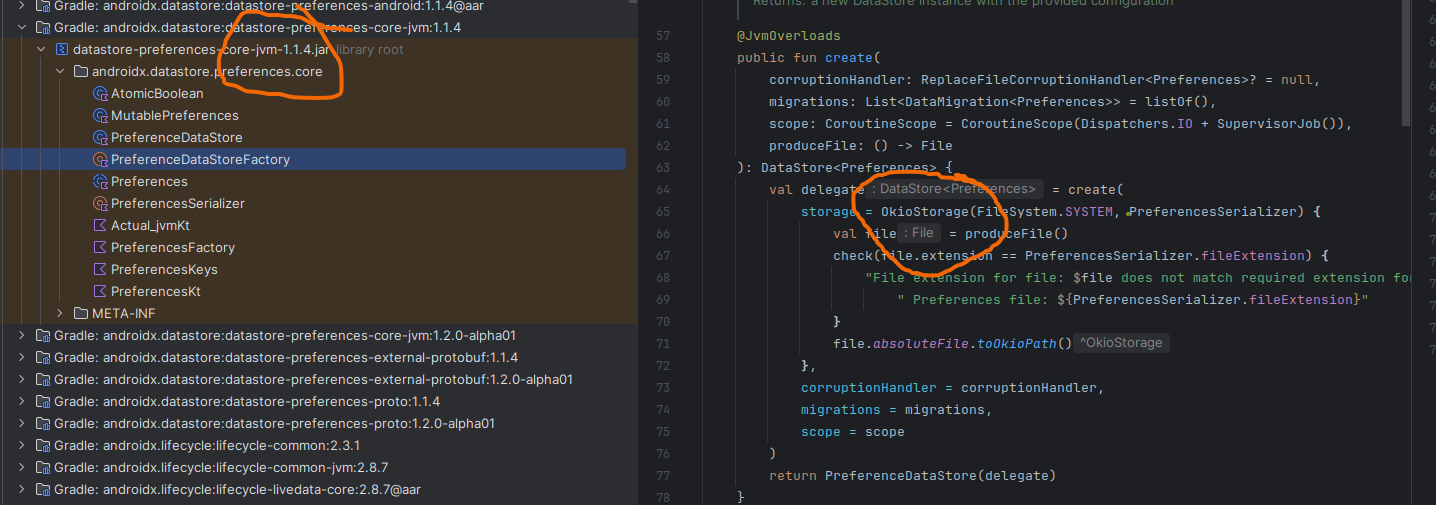Click the datastore-preferences-core-jvm-1.1.4.jar archive icon
The width and height of the screenshot is (1436, 505).
(62, 50)
